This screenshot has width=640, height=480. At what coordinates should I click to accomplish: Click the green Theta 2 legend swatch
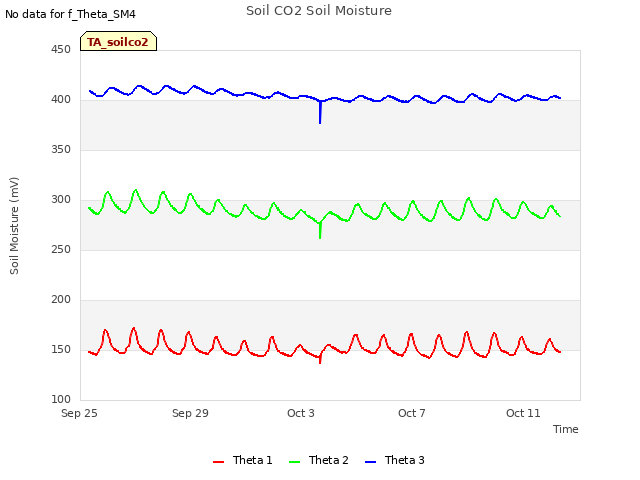point(295,462)
